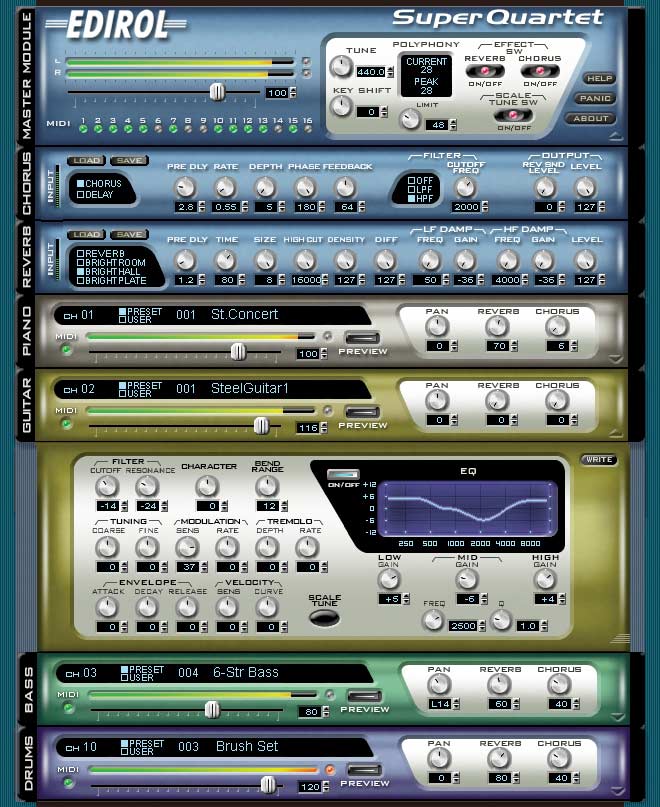Click the polyphony Limit knob
This screenshot has width=660, height=807.
(x=410, y=119)
